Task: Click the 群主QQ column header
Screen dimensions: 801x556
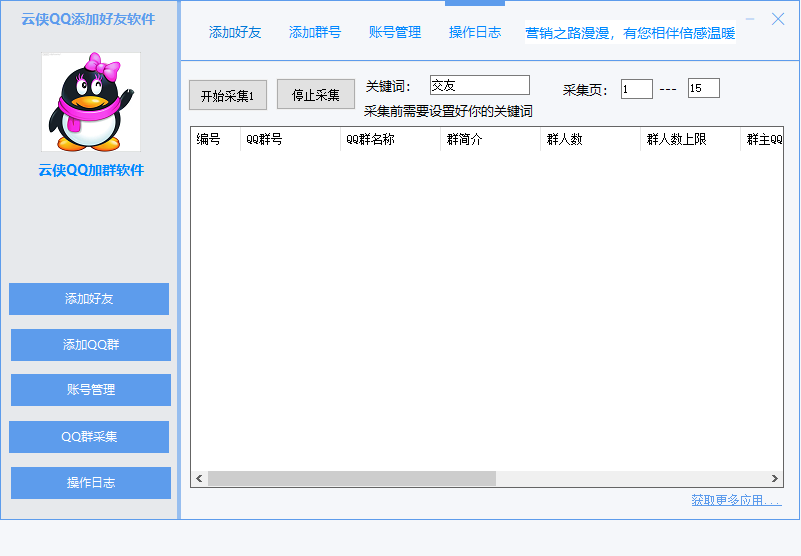Action: [x=762, y=139]
